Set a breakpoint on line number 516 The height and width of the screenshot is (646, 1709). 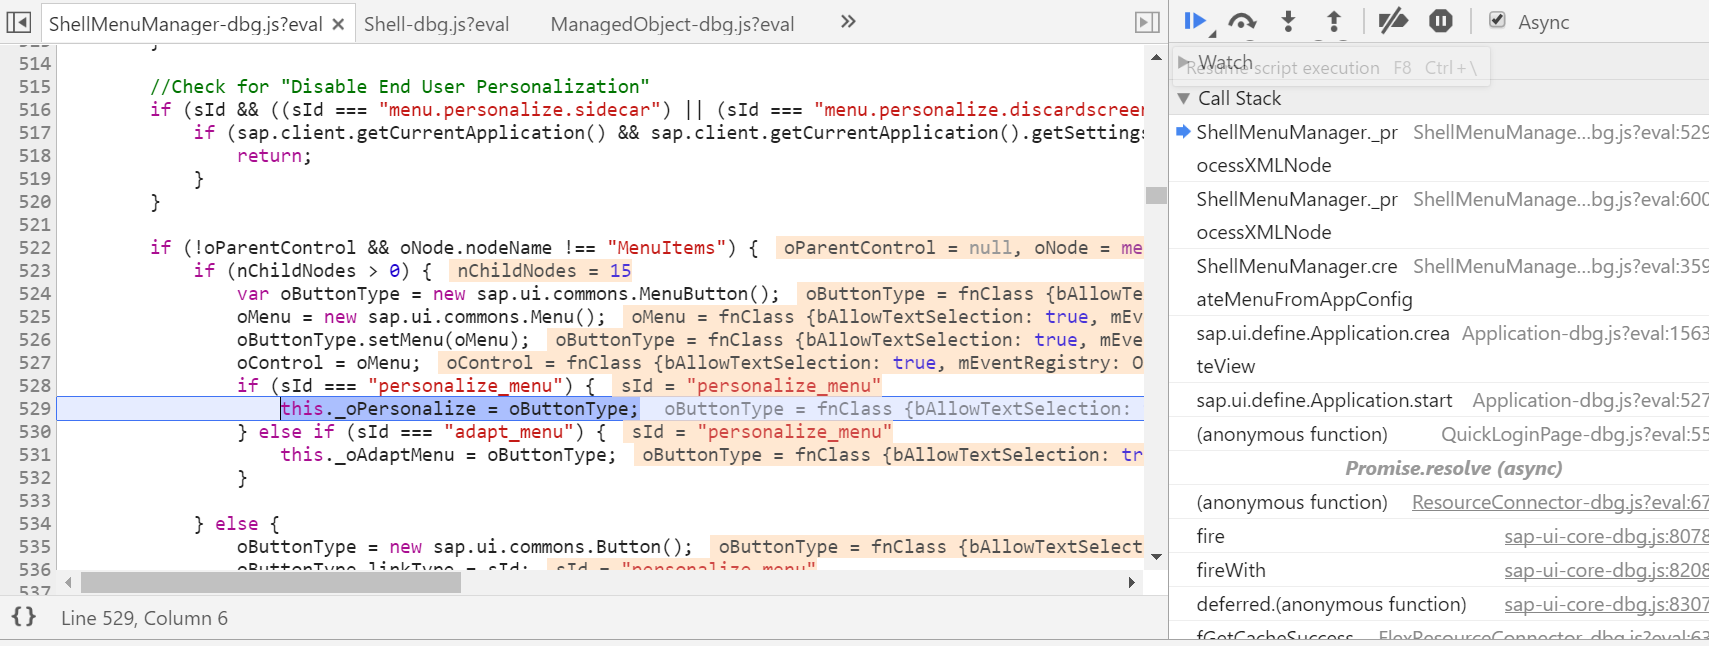(x=35, y=109)
